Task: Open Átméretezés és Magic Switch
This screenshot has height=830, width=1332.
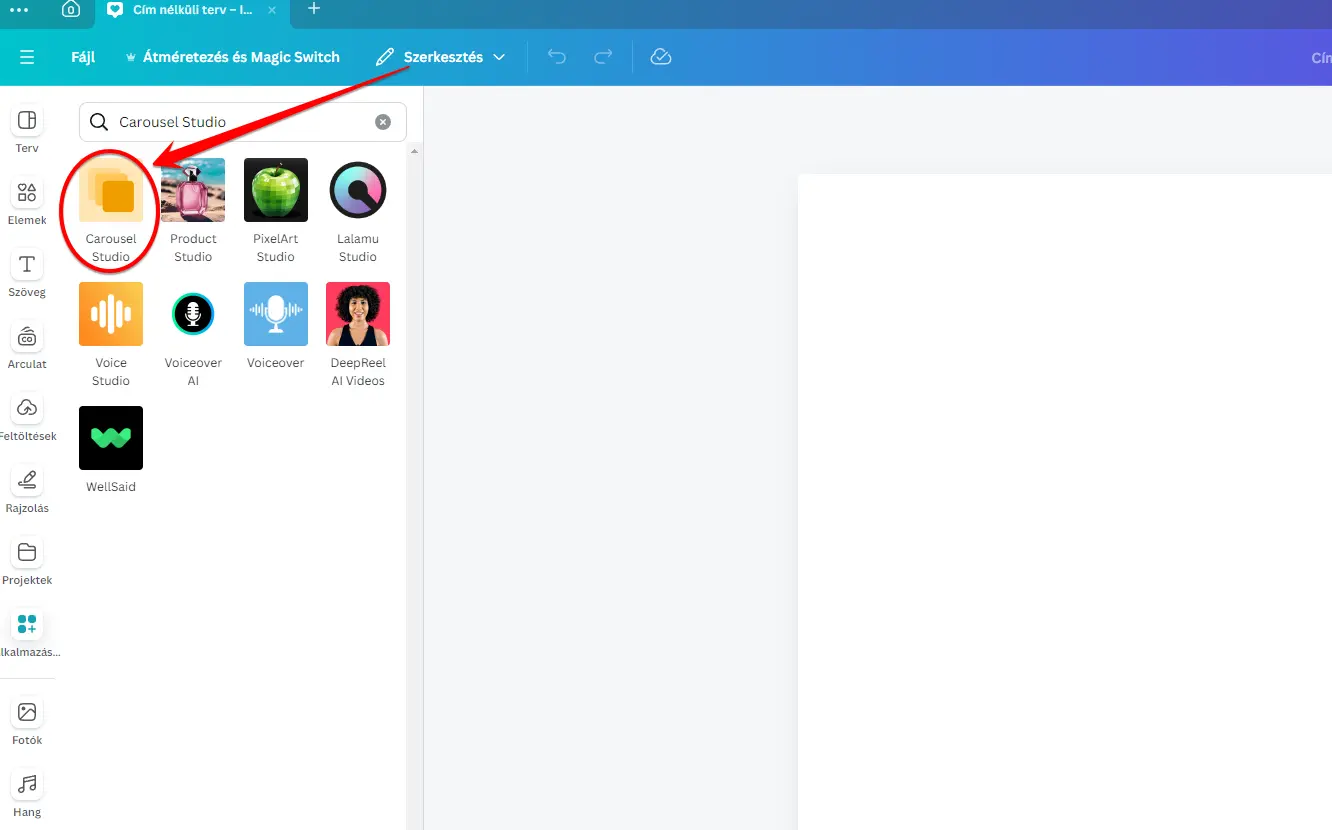Action: (232, 57)
